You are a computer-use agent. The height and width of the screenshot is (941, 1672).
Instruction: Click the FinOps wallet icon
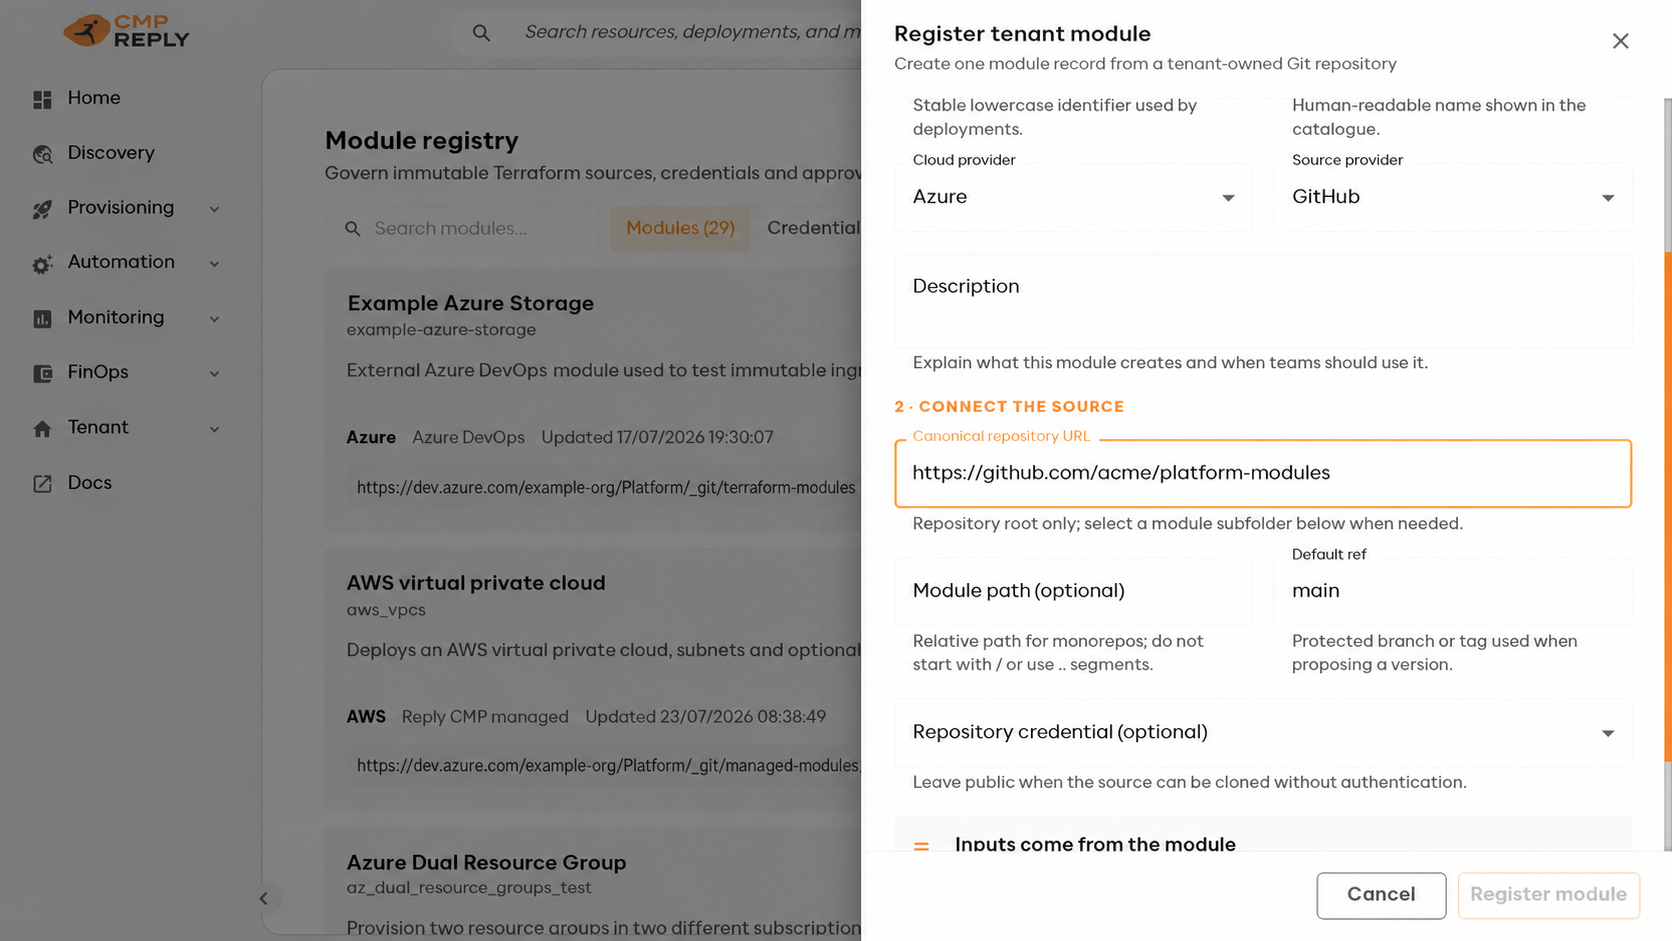pyautogui.click(x=42, y=373)
